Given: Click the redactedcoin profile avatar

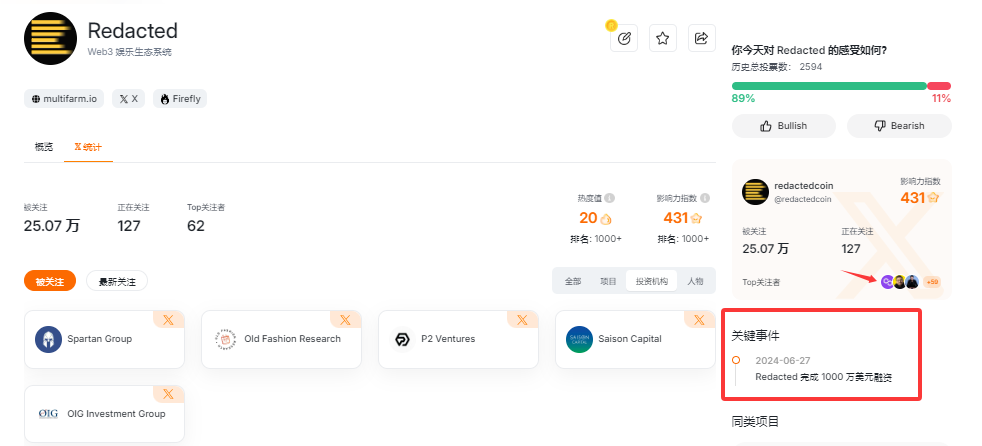Looking at the screenshot, I should tap(755, 192).
